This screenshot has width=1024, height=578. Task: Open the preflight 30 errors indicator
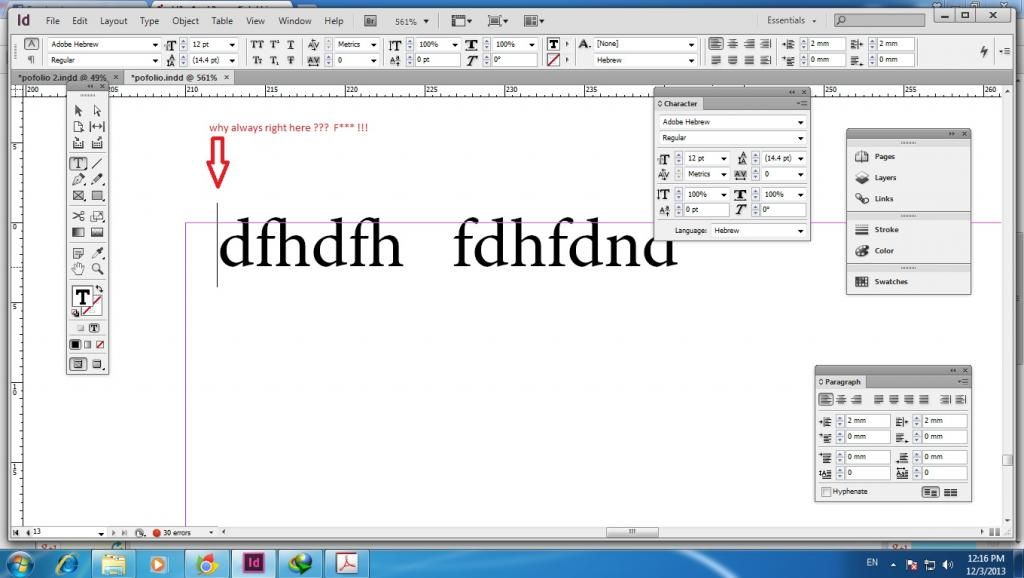[x=177, y=533]
